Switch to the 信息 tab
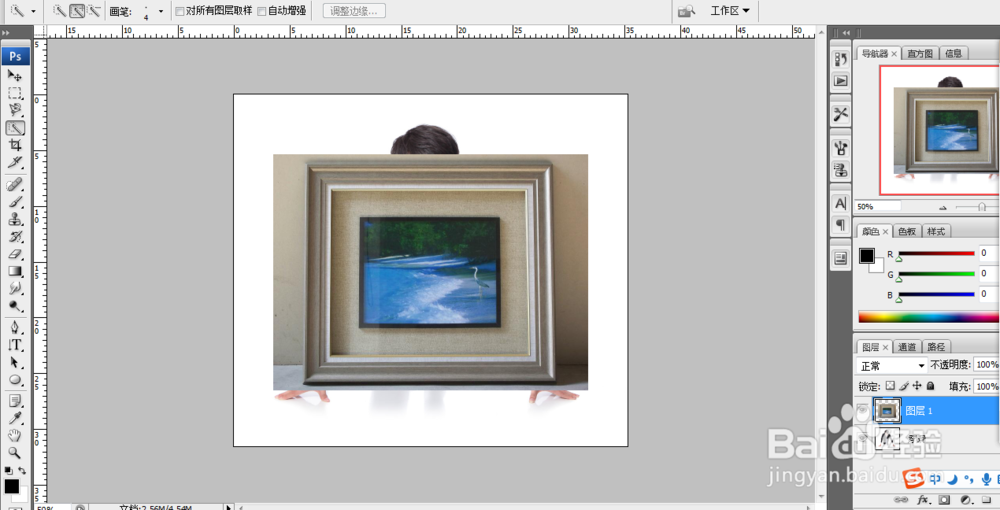 [x=953, y=54]
